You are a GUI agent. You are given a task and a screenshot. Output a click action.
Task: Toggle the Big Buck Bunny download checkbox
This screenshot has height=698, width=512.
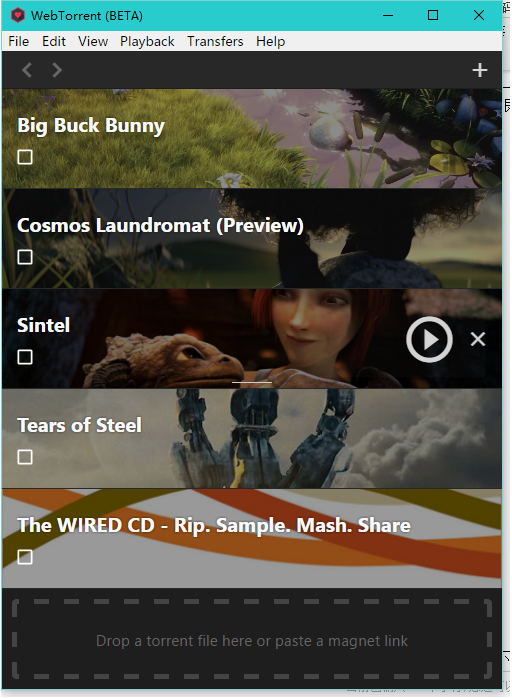pyautogui.click(x=25, y=157)
